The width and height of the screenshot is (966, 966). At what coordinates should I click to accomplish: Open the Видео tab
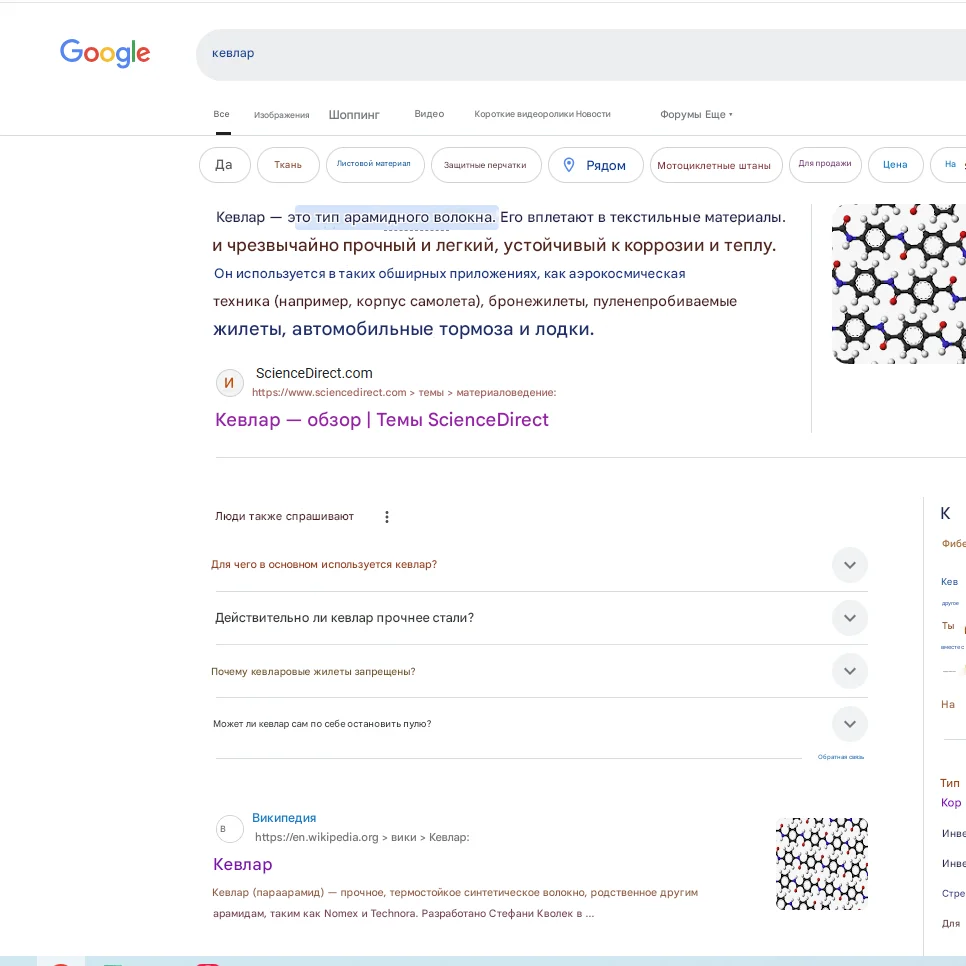pos(429,114)
